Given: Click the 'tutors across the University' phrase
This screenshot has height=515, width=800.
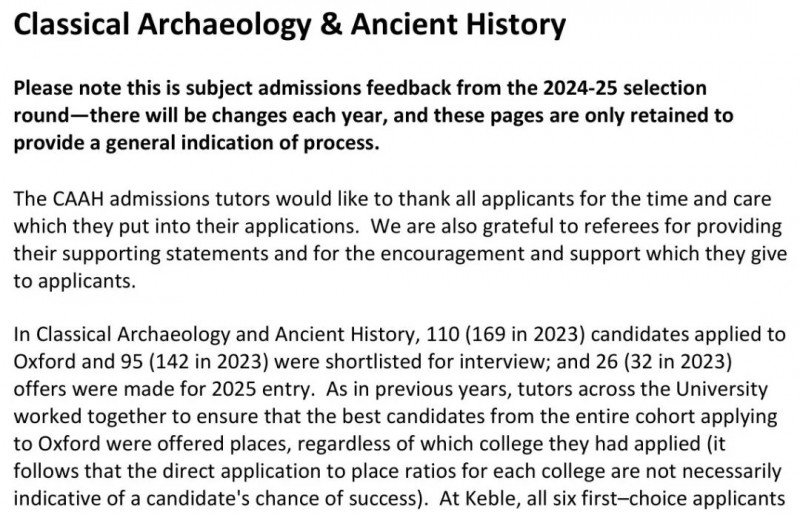Looking at the screenshot, I should coord(643,389).
